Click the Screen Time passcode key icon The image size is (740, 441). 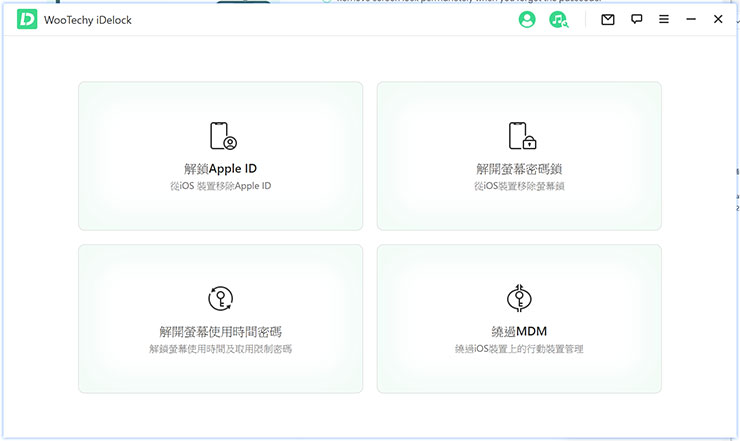(221, 298)
